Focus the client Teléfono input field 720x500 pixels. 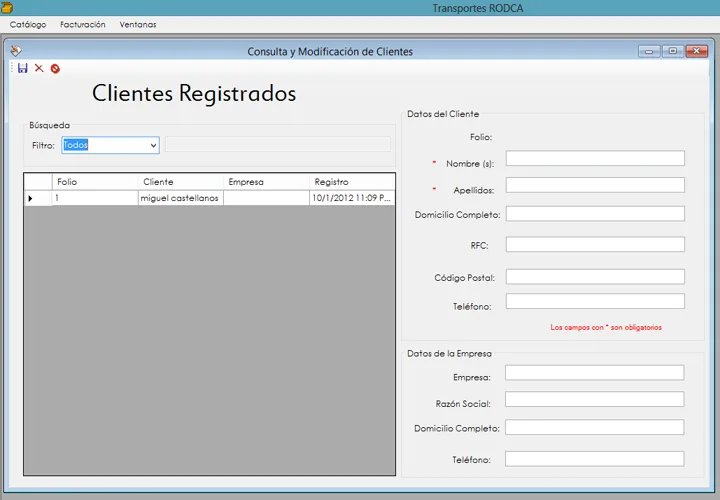click(x=595, y=301)
